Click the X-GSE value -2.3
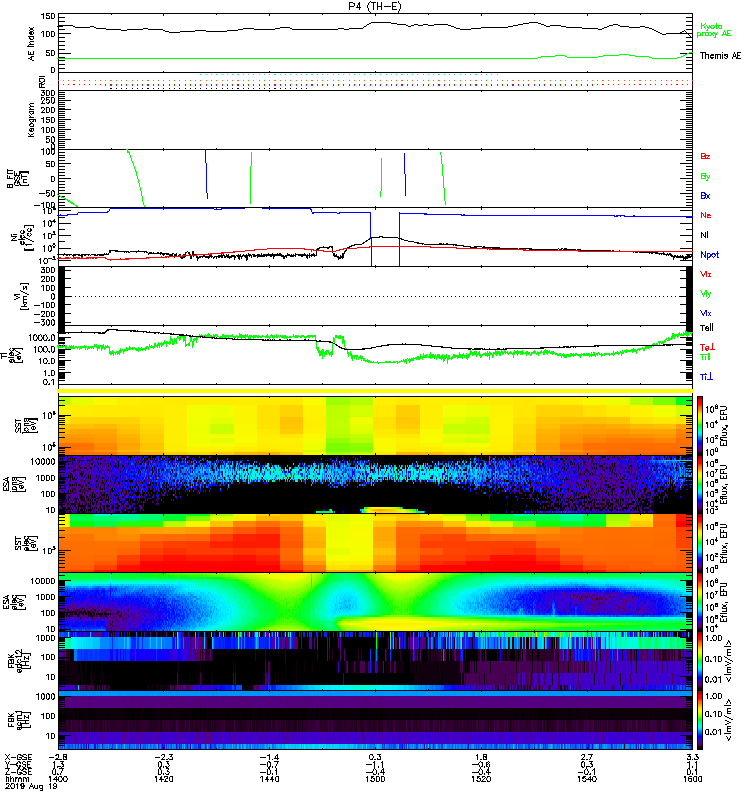The image size is (750, 800). pos(163,757)
